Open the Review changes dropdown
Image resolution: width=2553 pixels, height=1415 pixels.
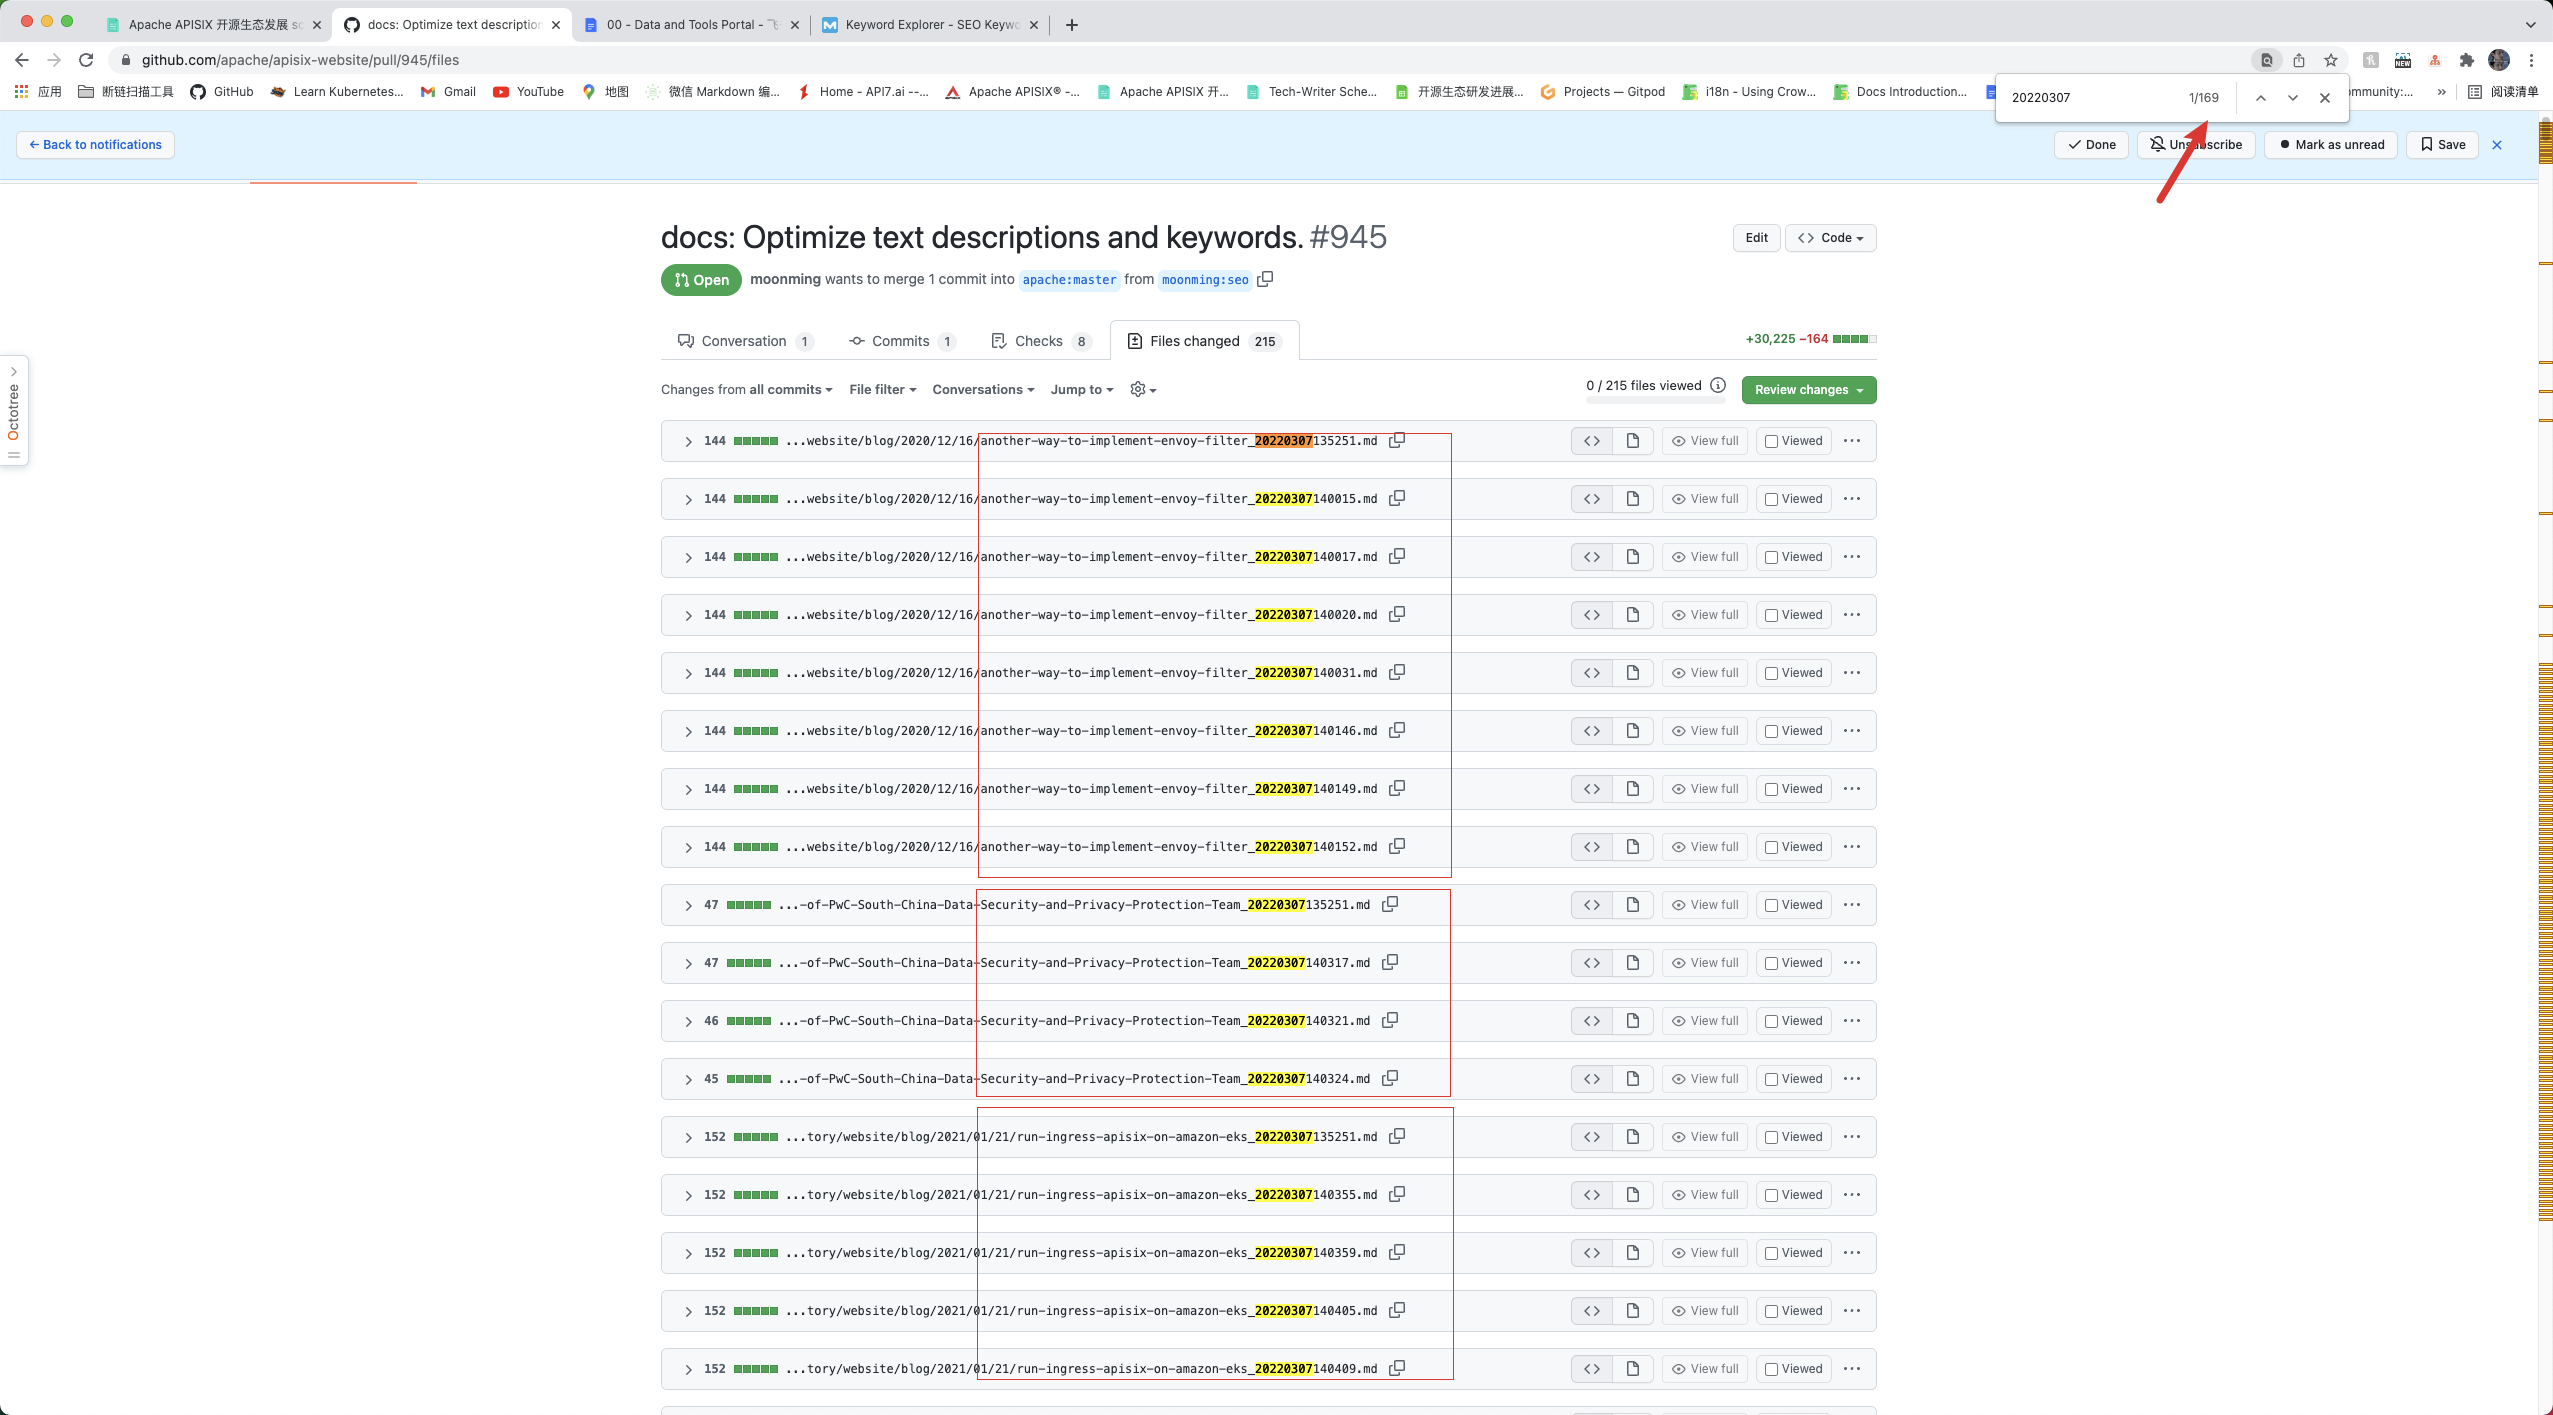[x=1808, y=390]
